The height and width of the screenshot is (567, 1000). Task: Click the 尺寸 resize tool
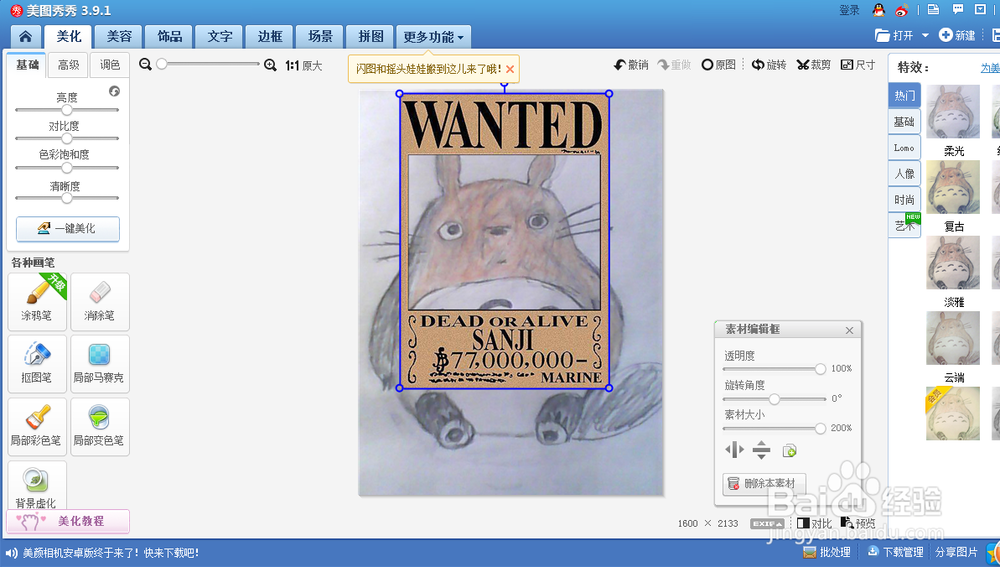tap(858, 64)
